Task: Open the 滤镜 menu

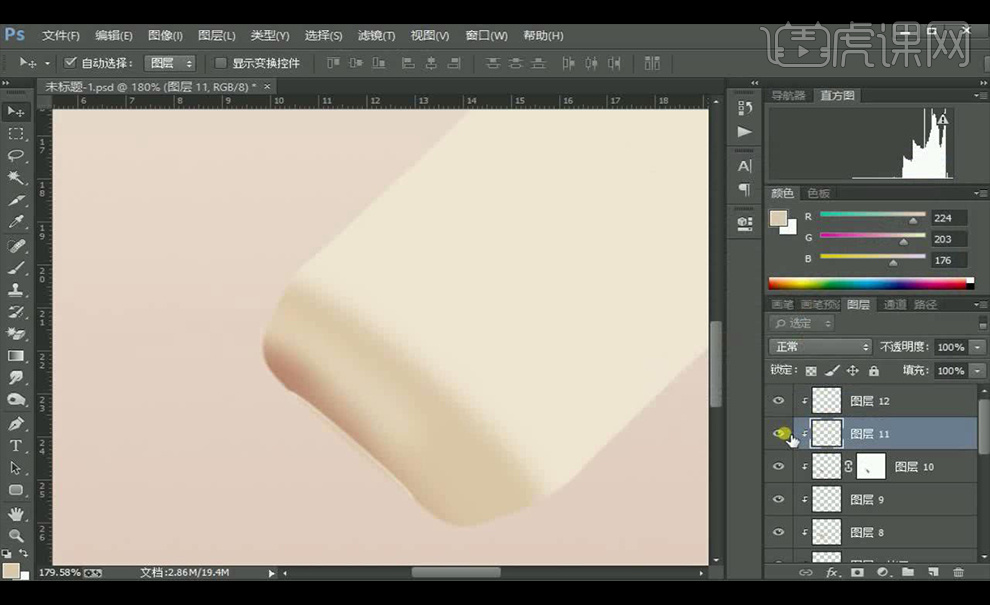Action: (378, 36)
